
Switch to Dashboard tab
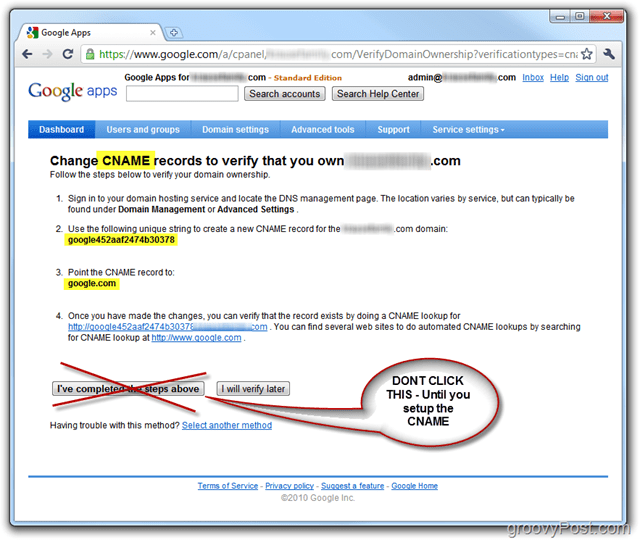click(62, 129)
